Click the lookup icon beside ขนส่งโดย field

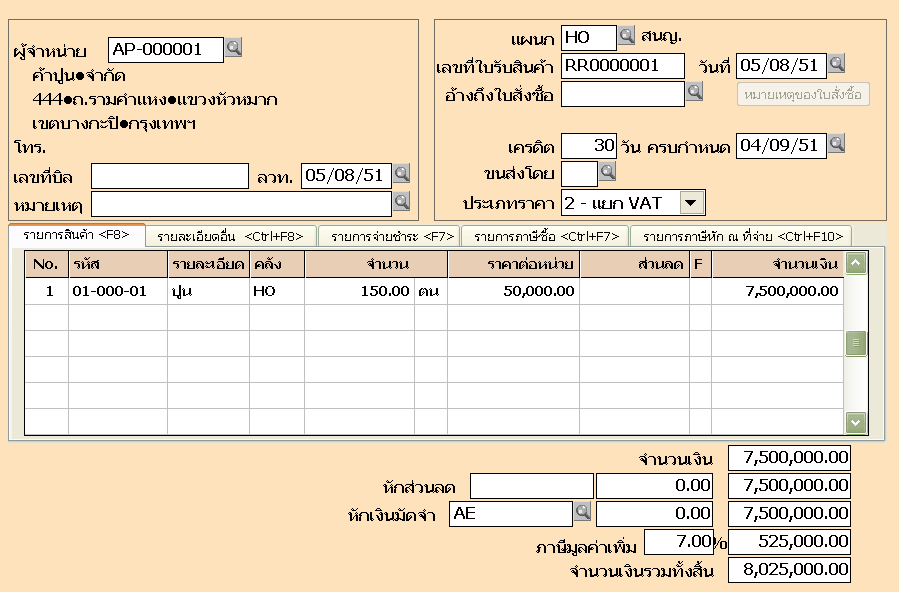point(607,173)
